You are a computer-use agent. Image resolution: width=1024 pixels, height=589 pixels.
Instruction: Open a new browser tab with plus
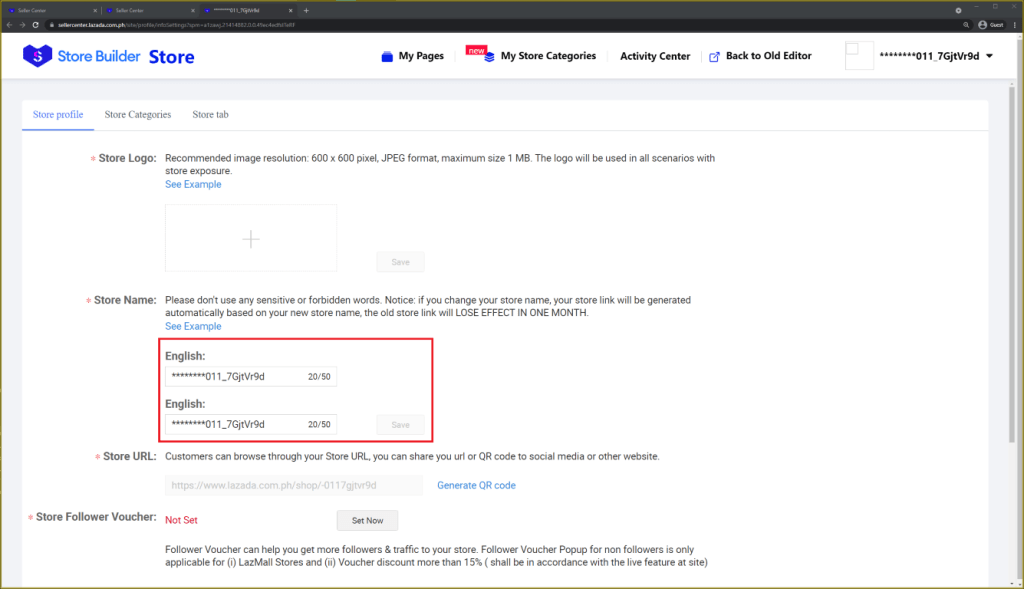[306, 10]
